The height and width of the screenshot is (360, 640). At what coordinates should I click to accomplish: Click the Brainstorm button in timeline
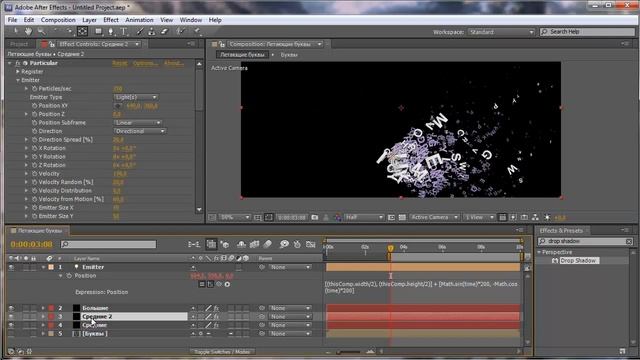[284, 244]
